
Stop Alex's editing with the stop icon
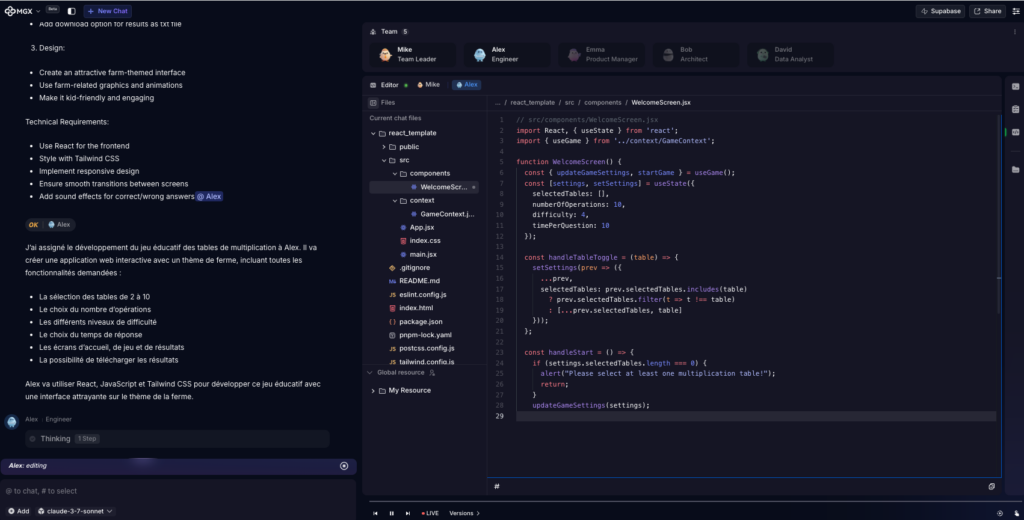click(344, 466)
